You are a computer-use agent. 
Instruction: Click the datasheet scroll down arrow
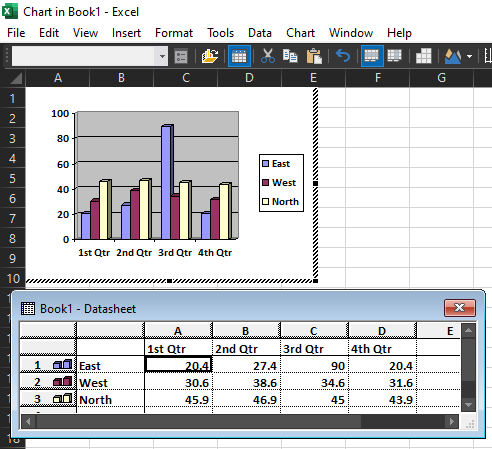click(468, 405)
